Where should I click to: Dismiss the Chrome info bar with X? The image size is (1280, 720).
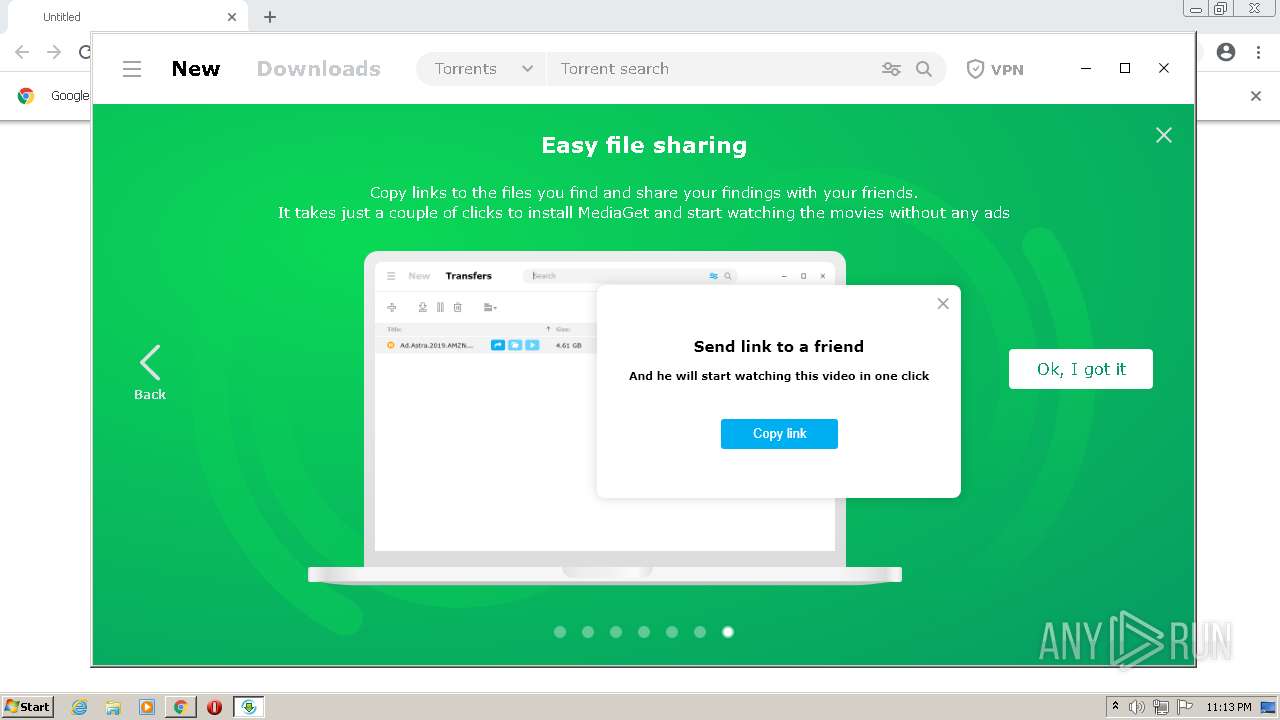click(x=1256, y=96)
